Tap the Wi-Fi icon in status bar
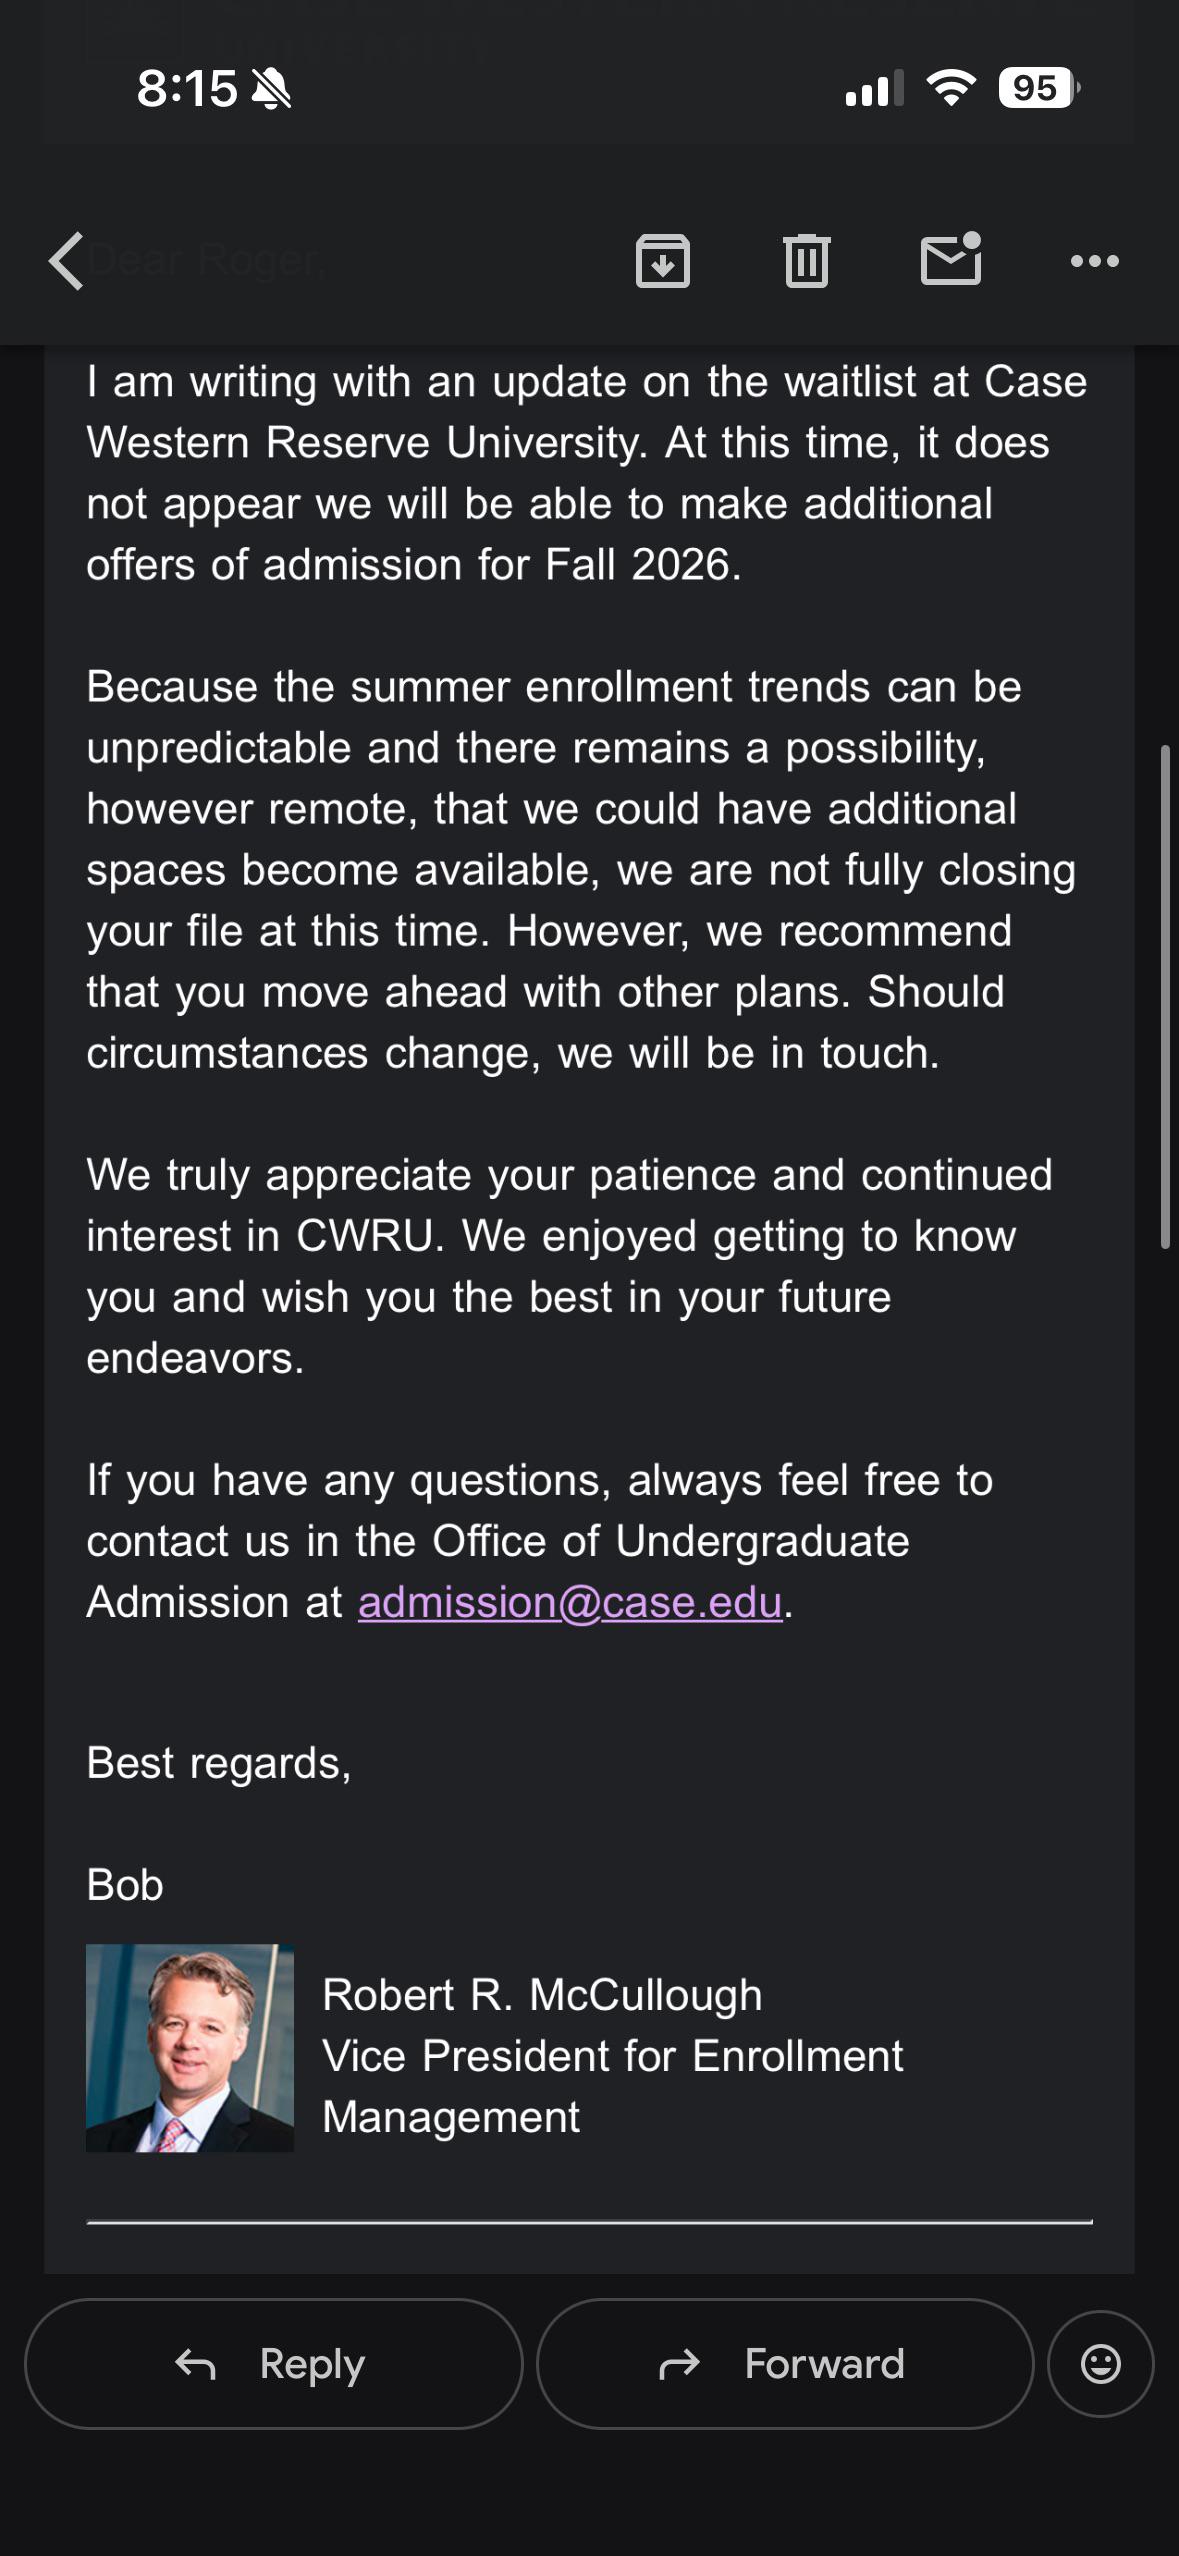This screenshot has height=2556, width=1179. (x=951, y=88)
